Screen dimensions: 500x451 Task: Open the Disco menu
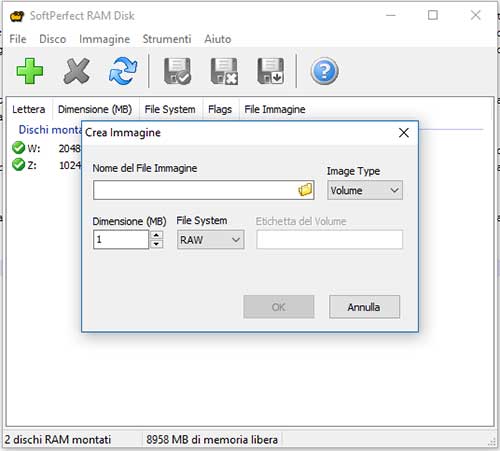point(53,39)
